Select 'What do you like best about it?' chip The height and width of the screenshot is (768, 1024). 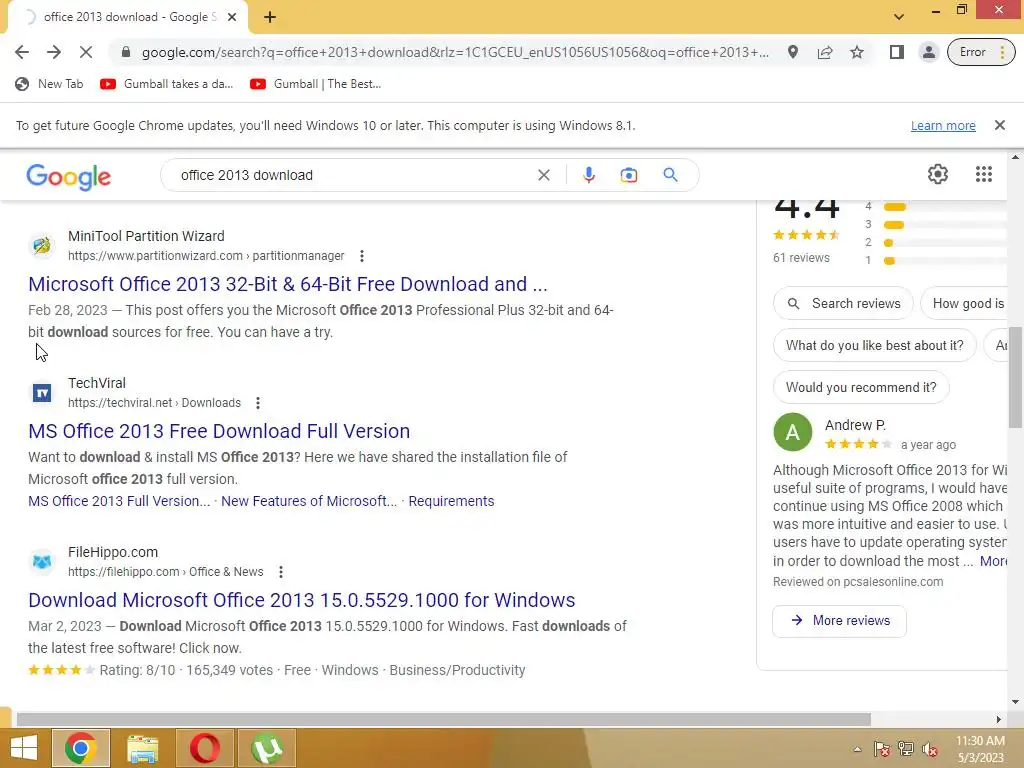coord(874,345)
